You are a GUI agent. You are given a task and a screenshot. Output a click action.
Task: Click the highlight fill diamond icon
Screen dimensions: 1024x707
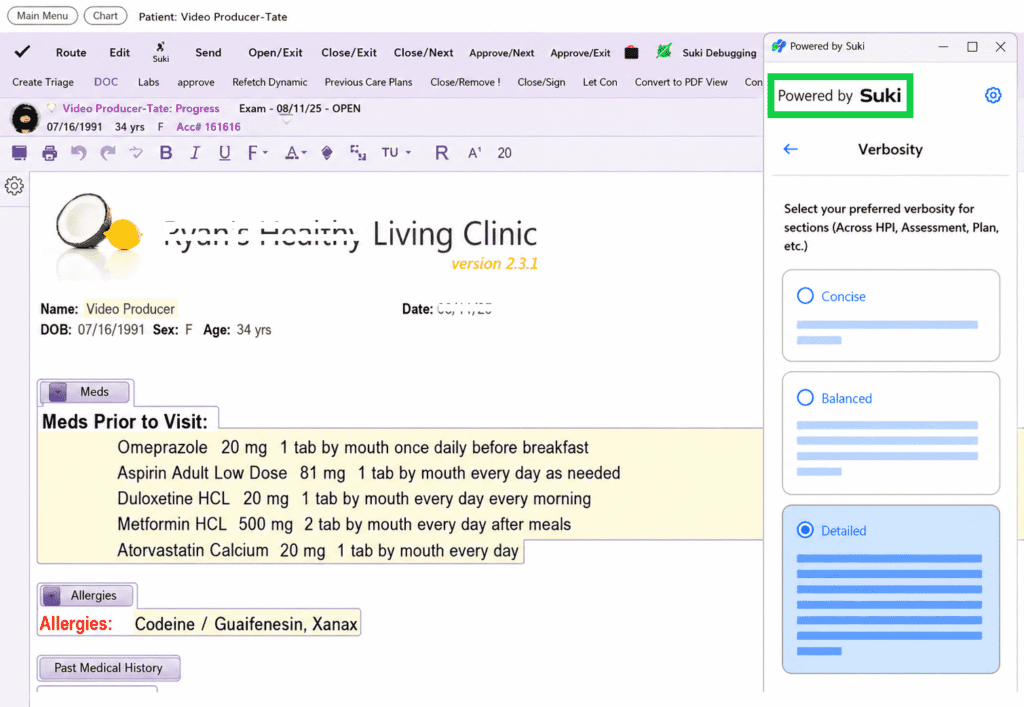pyautogui.click(x=327, y=153)
